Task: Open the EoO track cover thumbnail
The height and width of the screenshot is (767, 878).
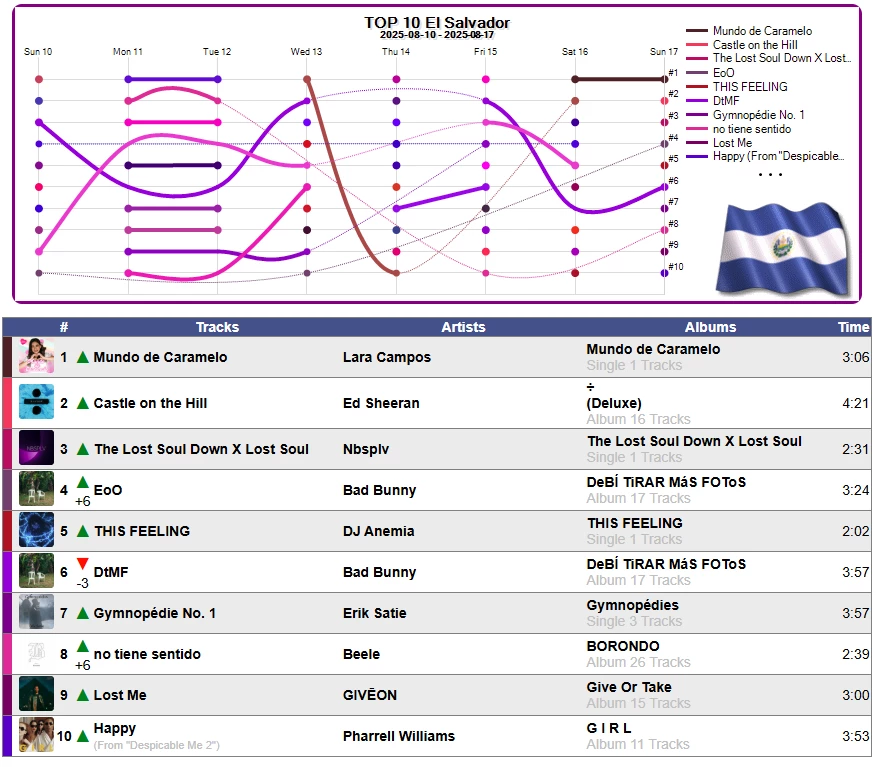Action: click(36, 489)
